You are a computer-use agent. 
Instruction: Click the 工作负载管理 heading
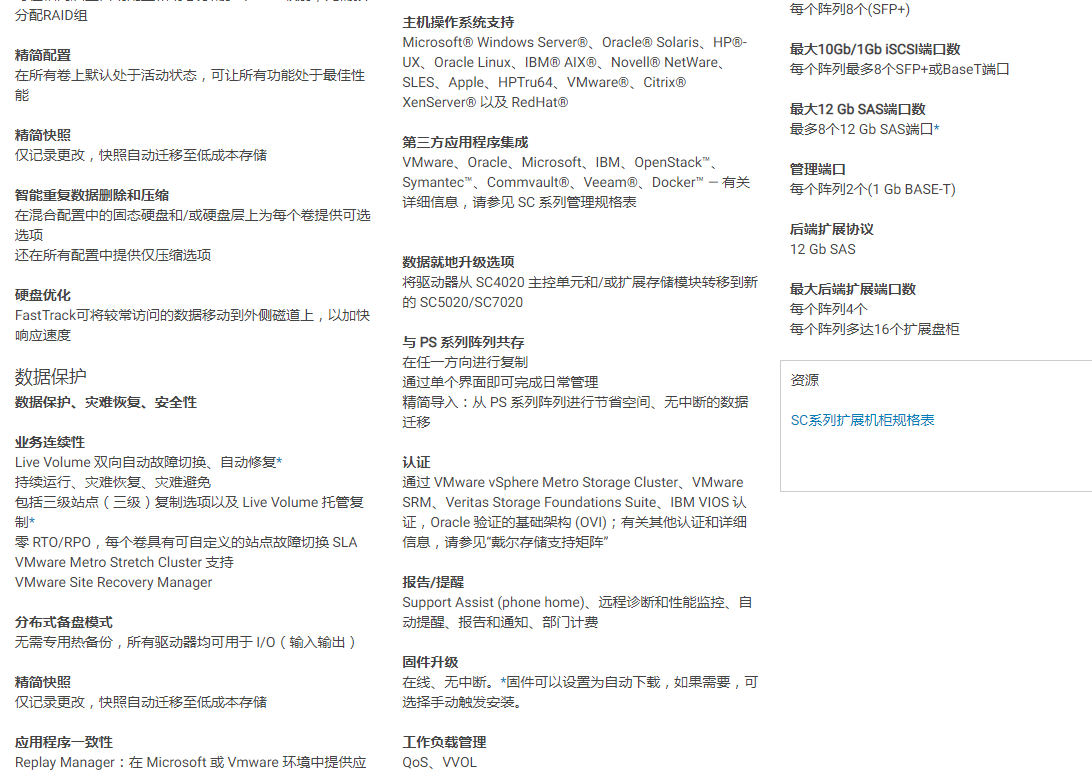[444, 742]
